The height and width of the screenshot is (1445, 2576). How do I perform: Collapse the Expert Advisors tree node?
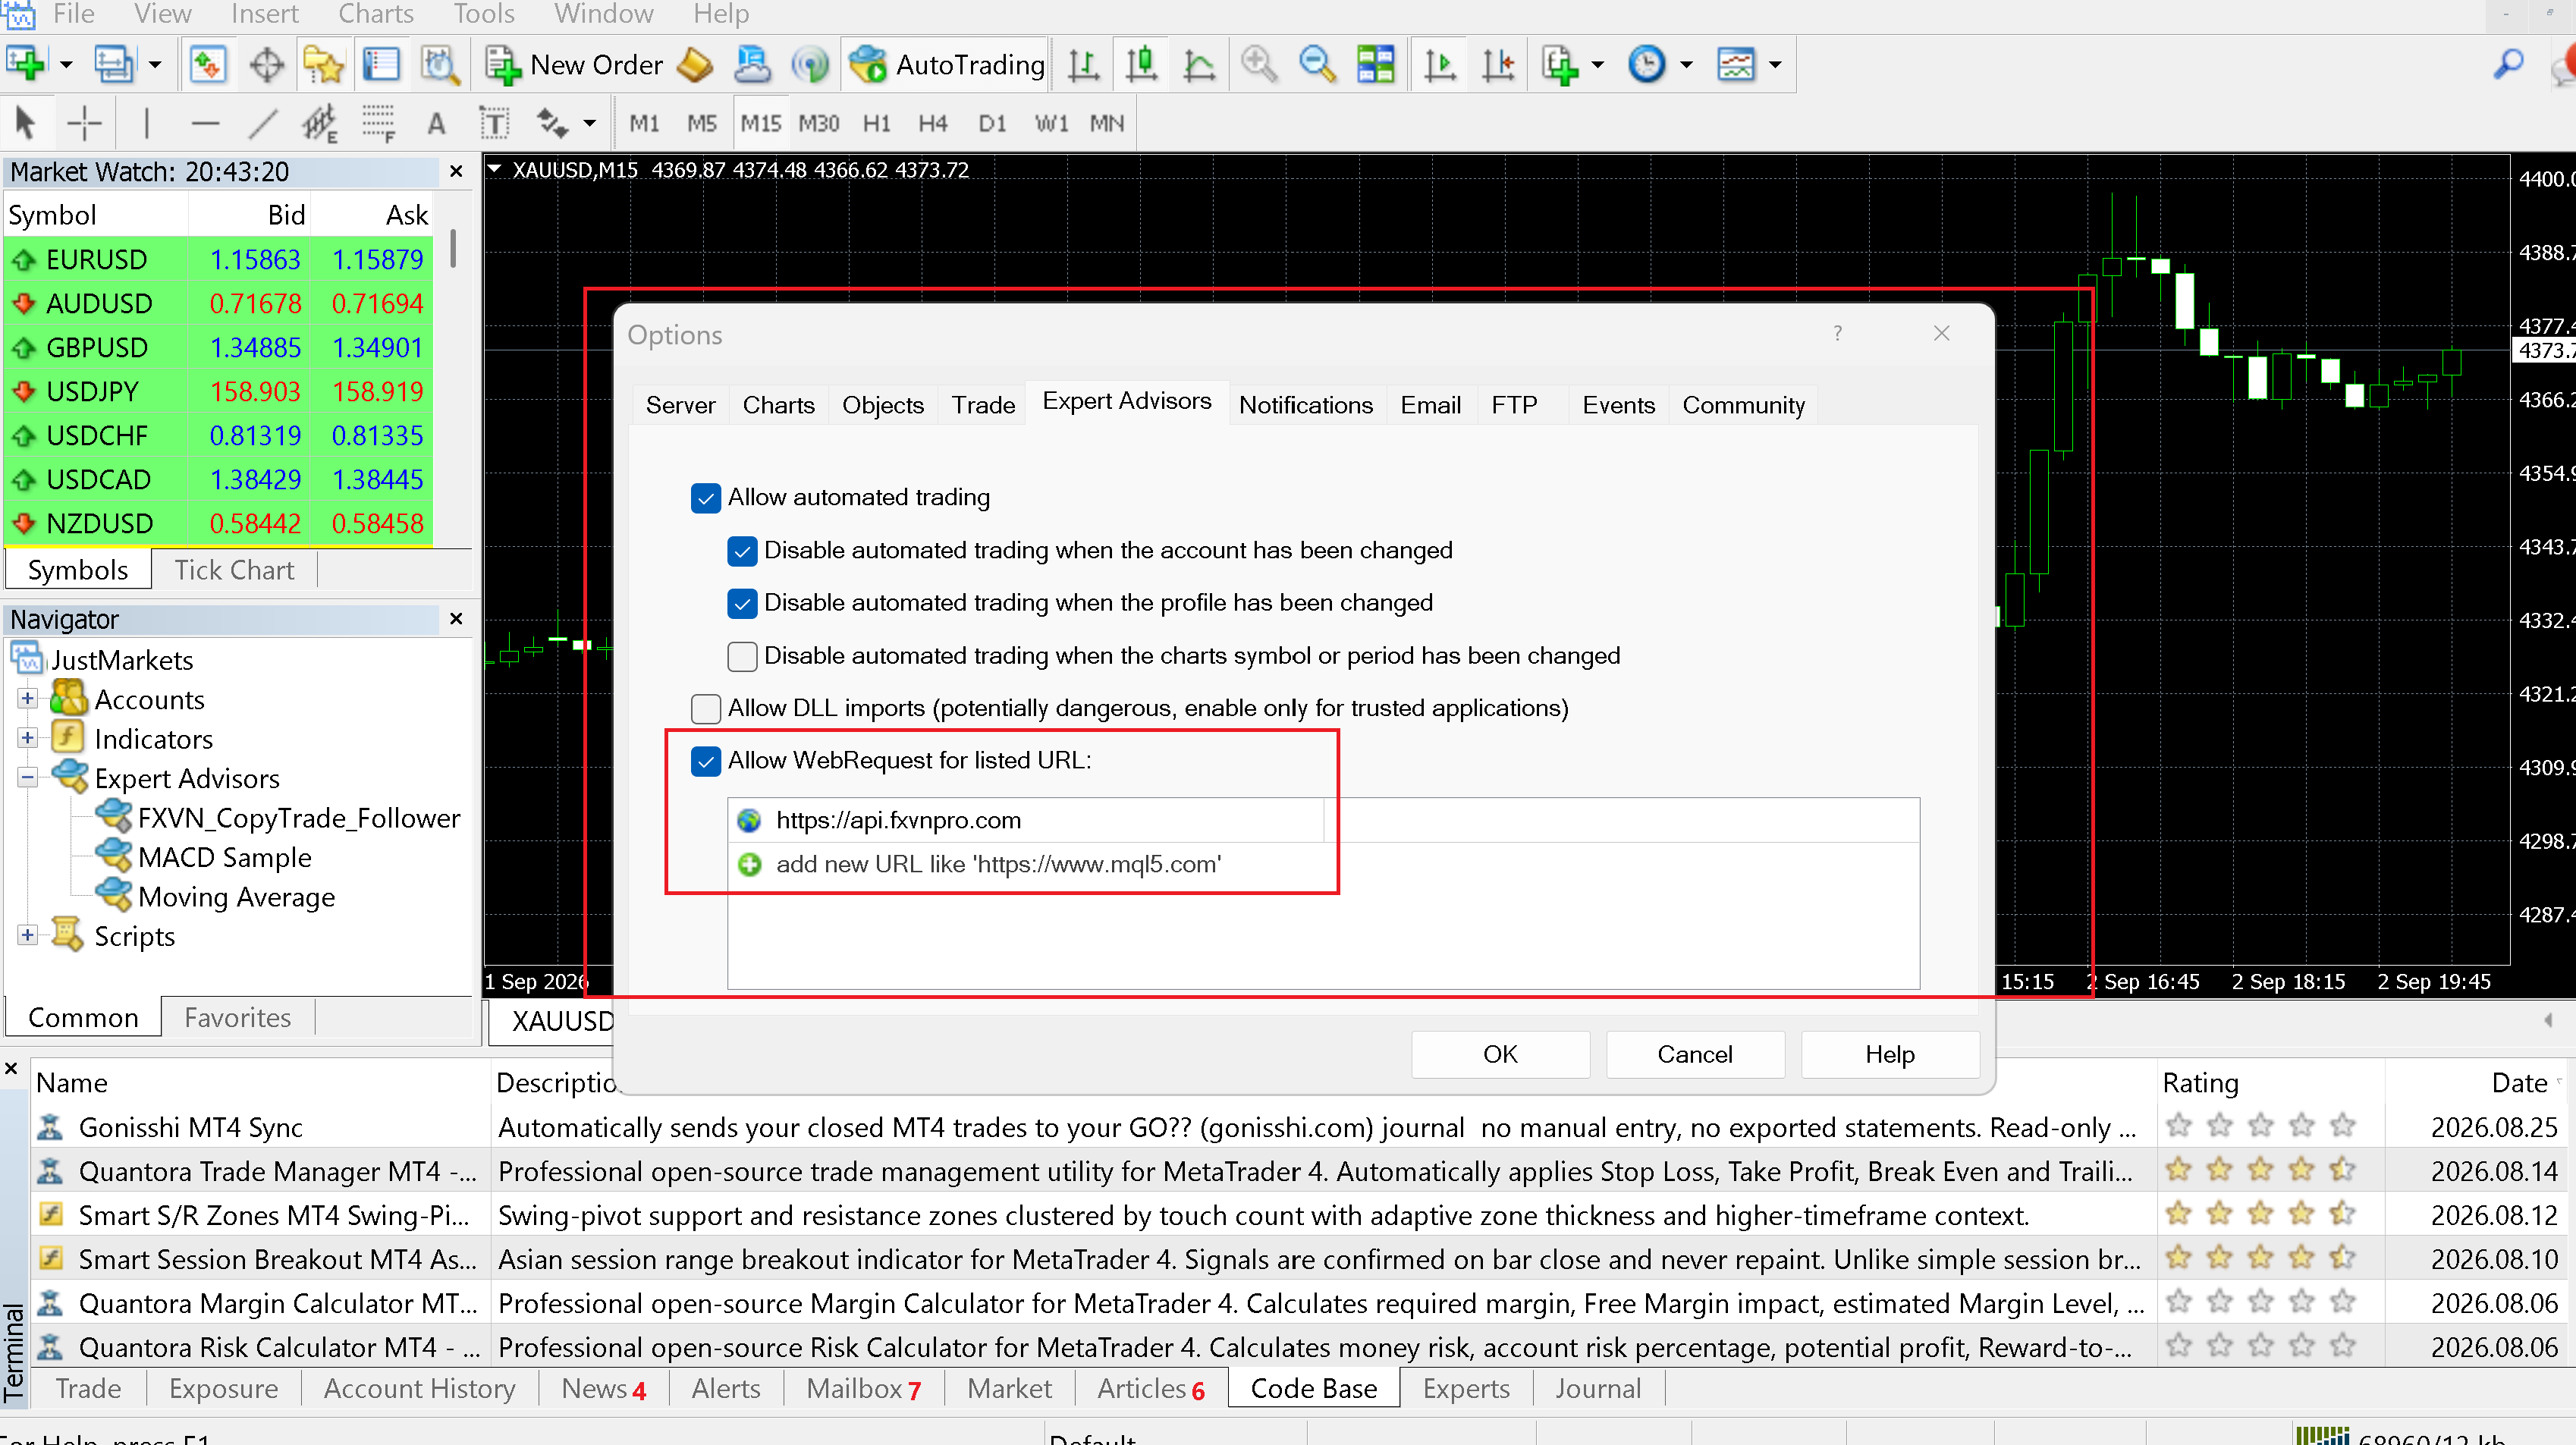click(x=27, y=777)
